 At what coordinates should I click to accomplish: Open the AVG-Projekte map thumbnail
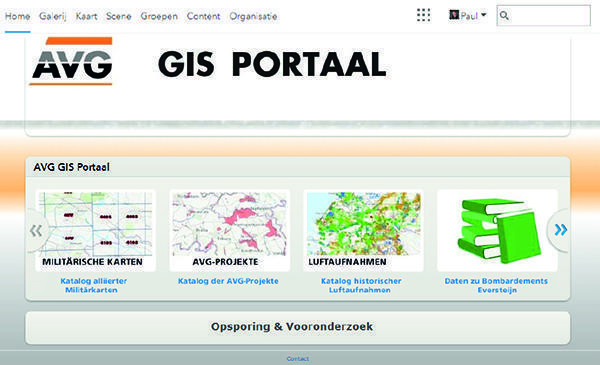coord(230,231)
